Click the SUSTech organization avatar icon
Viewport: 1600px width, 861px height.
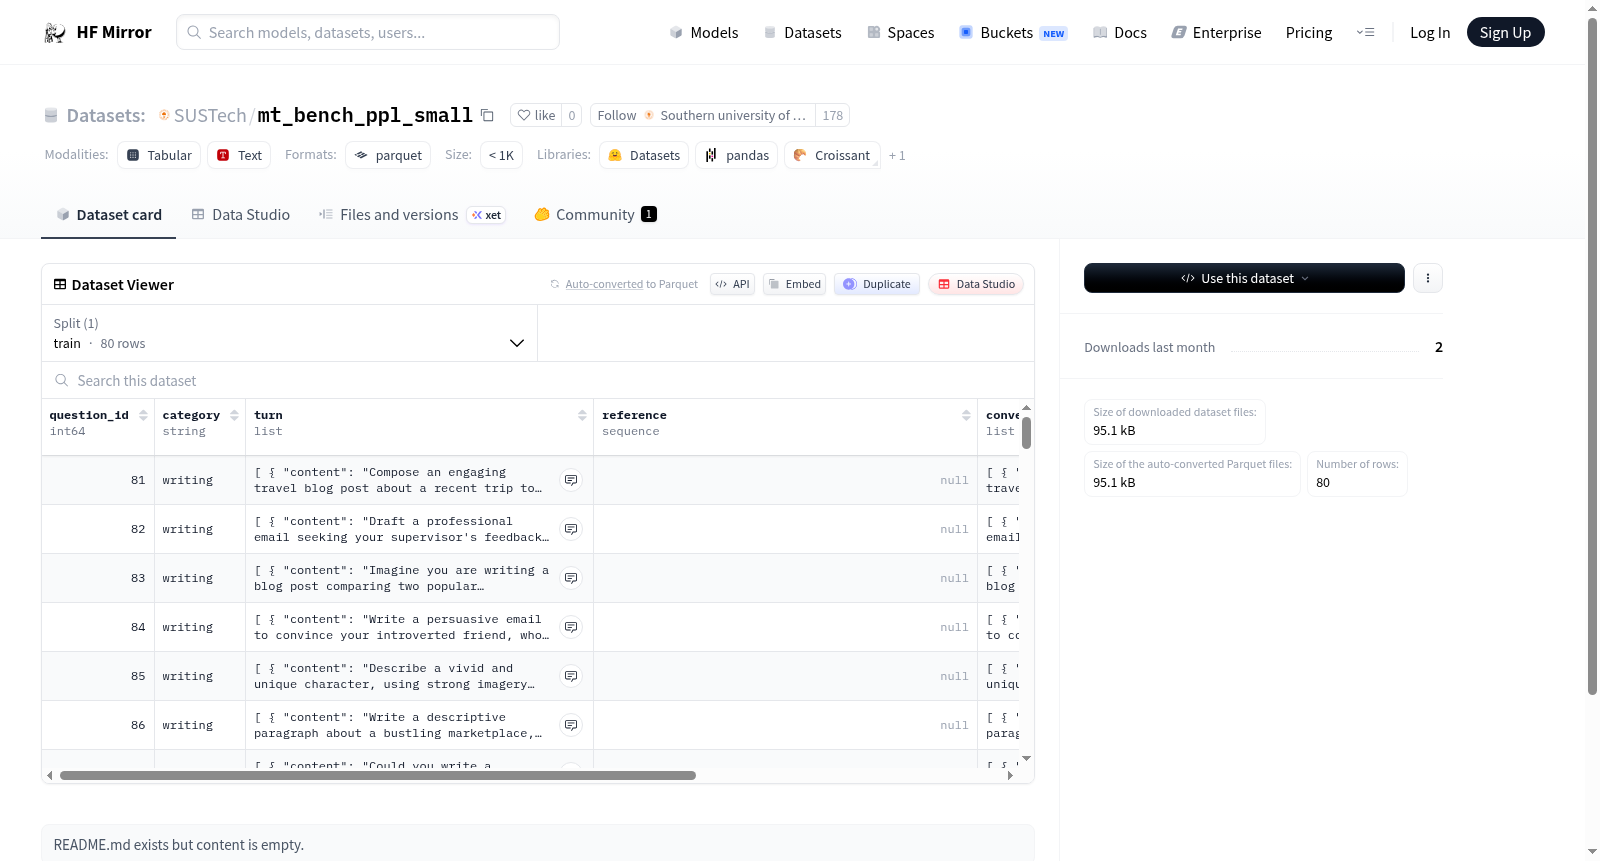coord(164,115)
